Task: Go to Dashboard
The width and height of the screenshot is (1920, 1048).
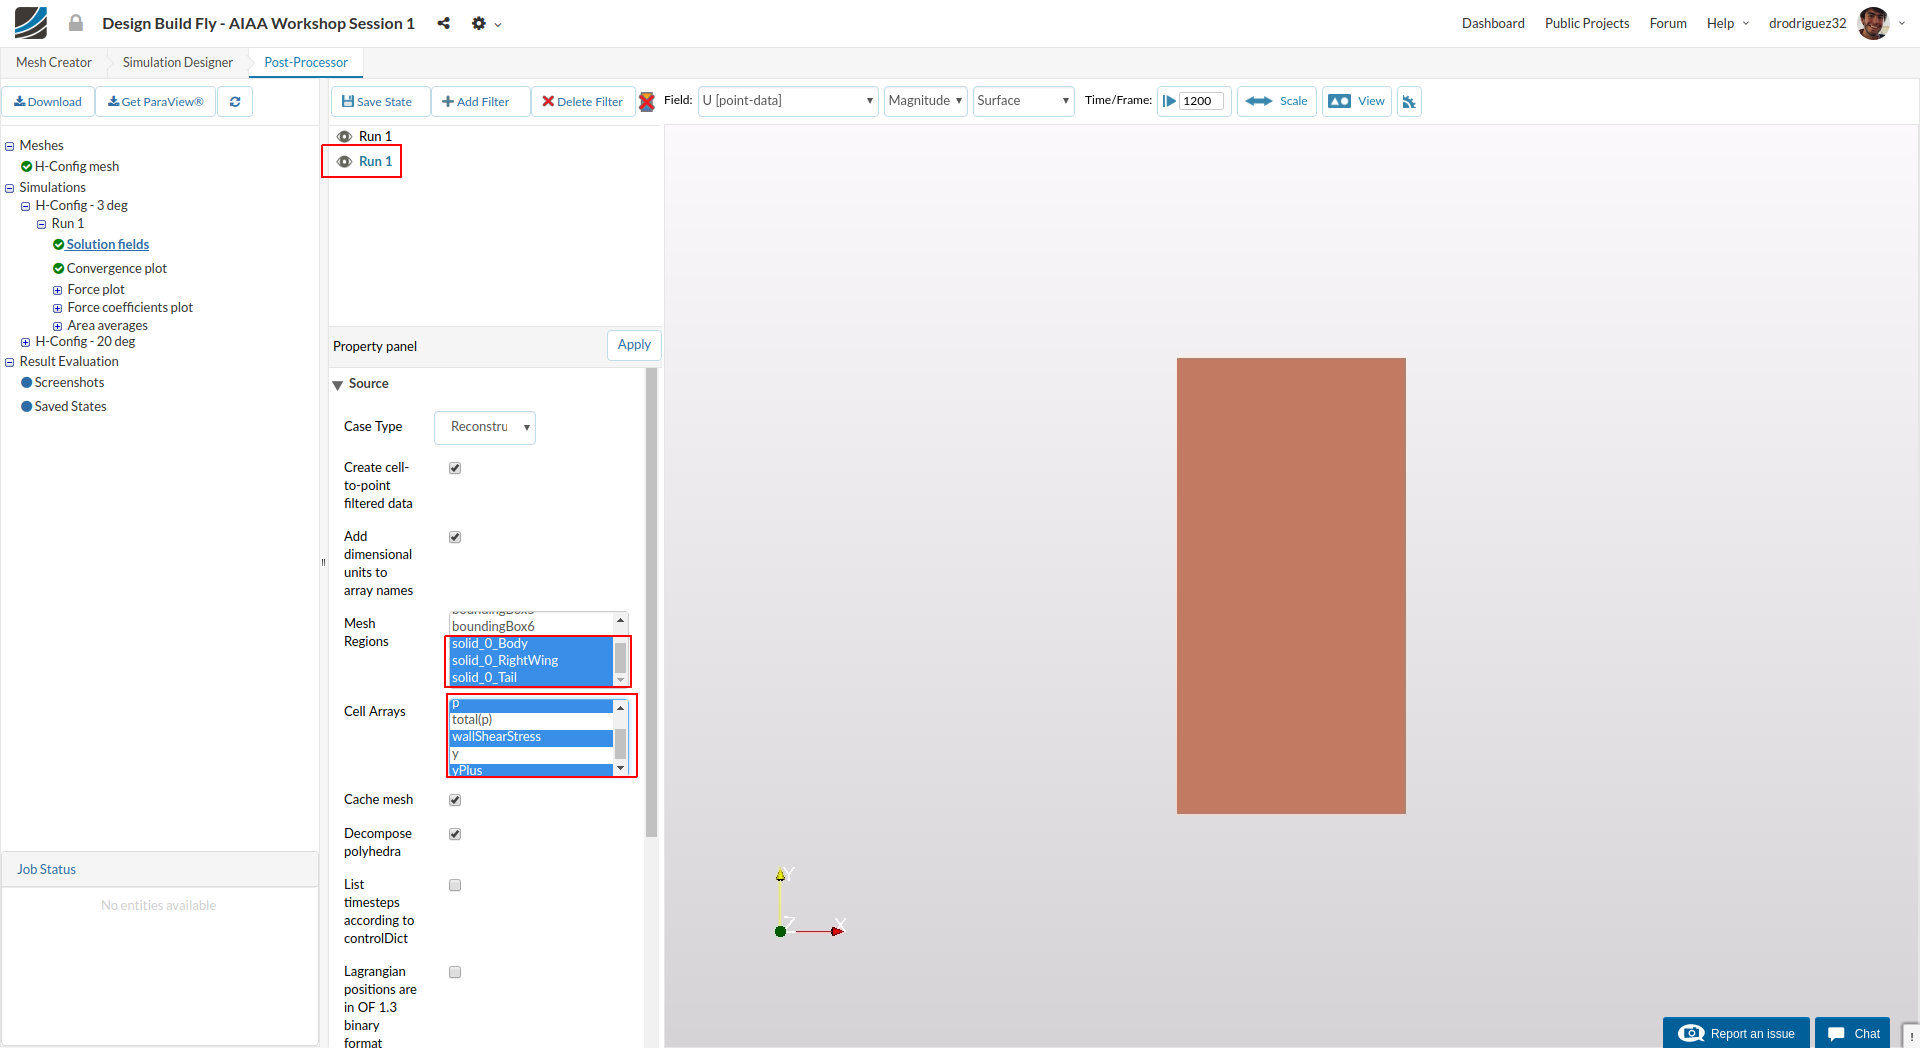Action: [1493, 23]
